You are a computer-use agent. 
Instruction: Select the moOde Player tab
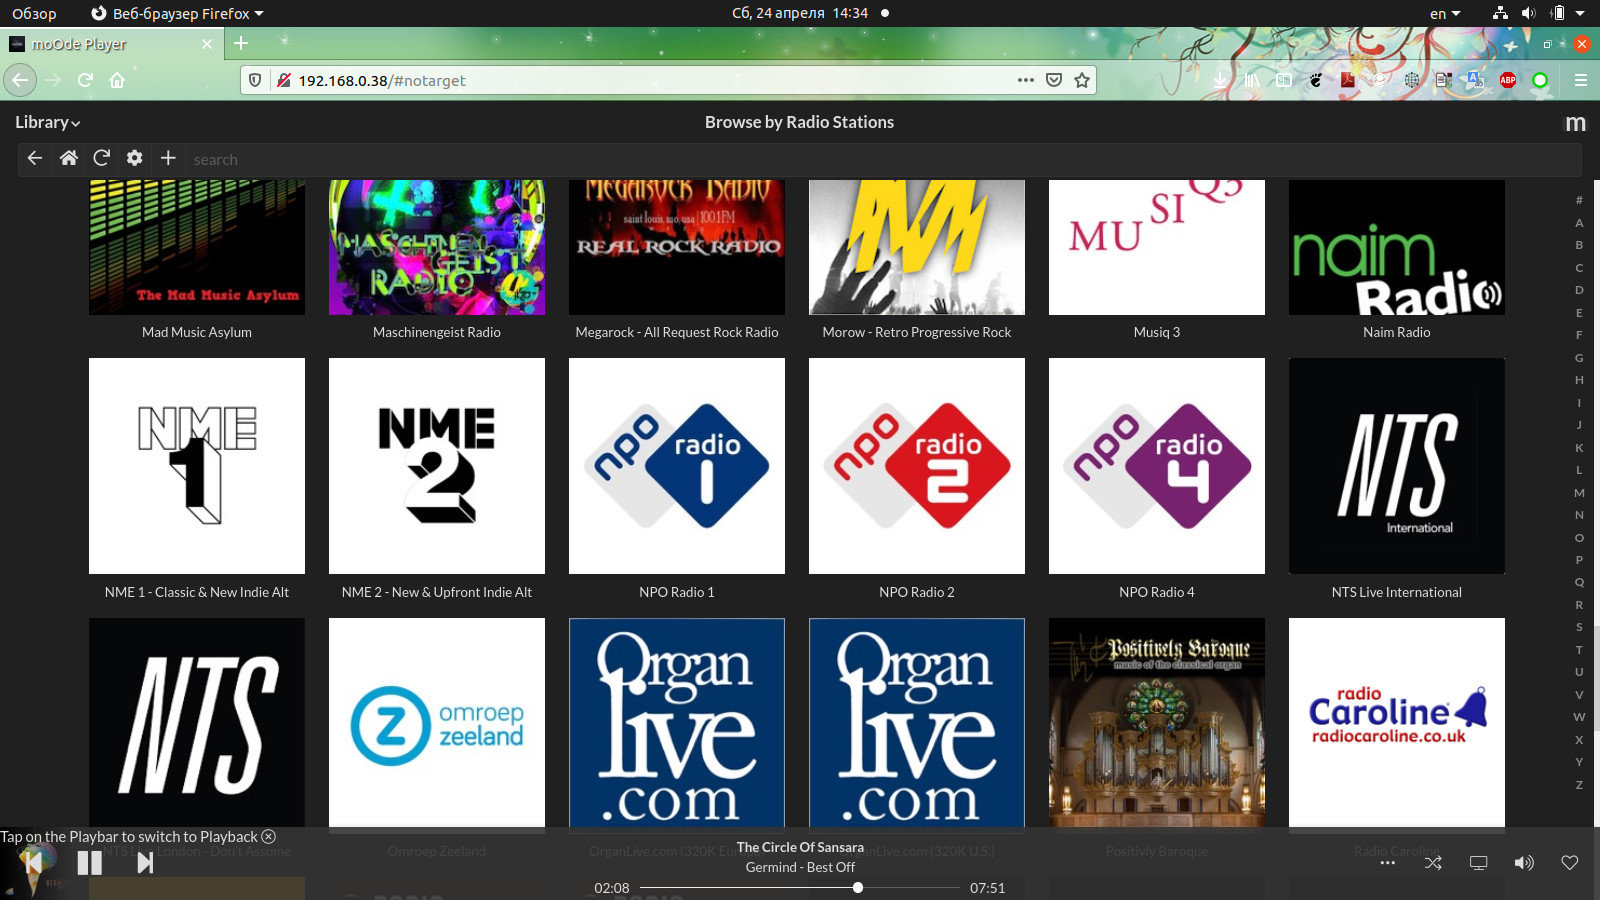click(110, 44)
